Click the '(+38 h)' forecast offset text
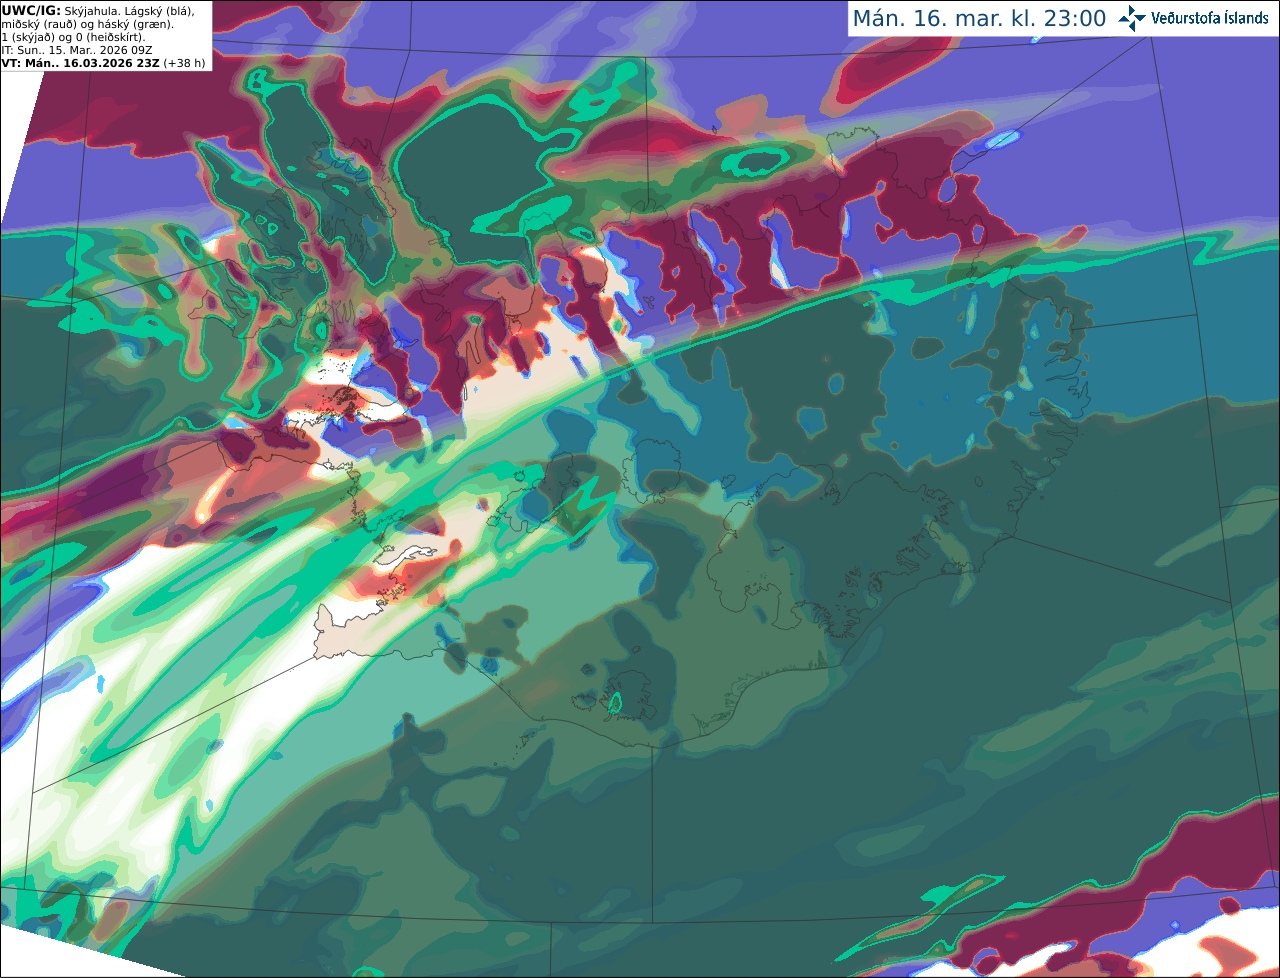 click(184, 63)
